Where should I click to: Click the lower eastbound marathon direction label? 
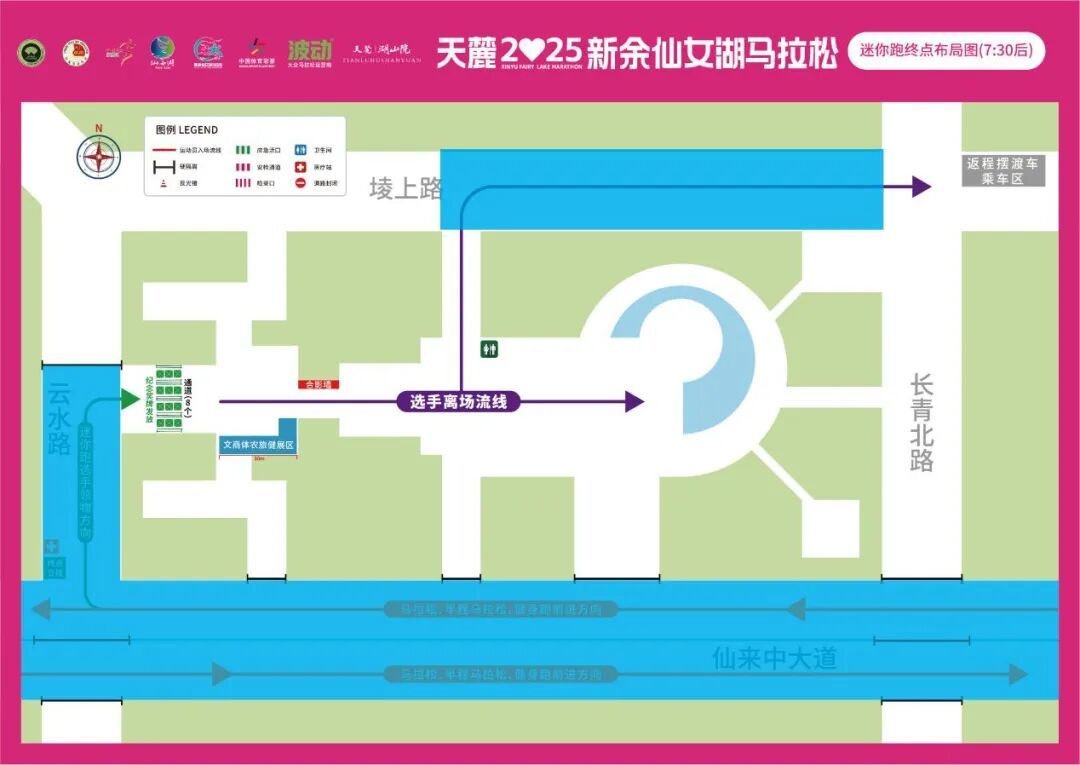[x=501, y=674]
